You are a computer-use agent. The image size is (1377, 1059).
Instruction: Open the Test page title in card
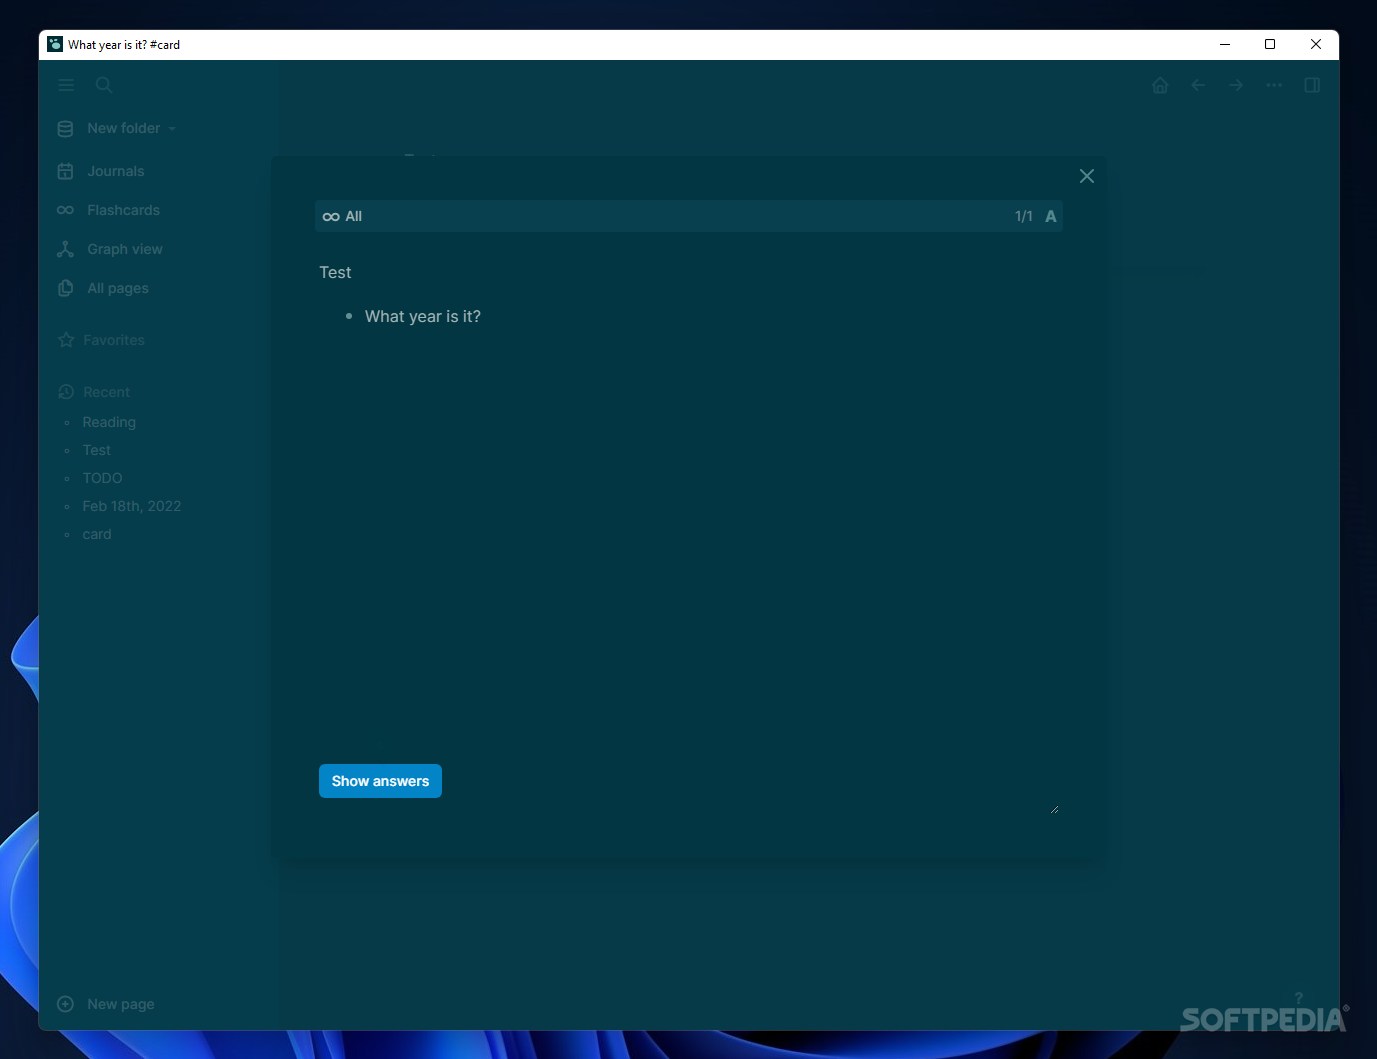coord(335,272)
